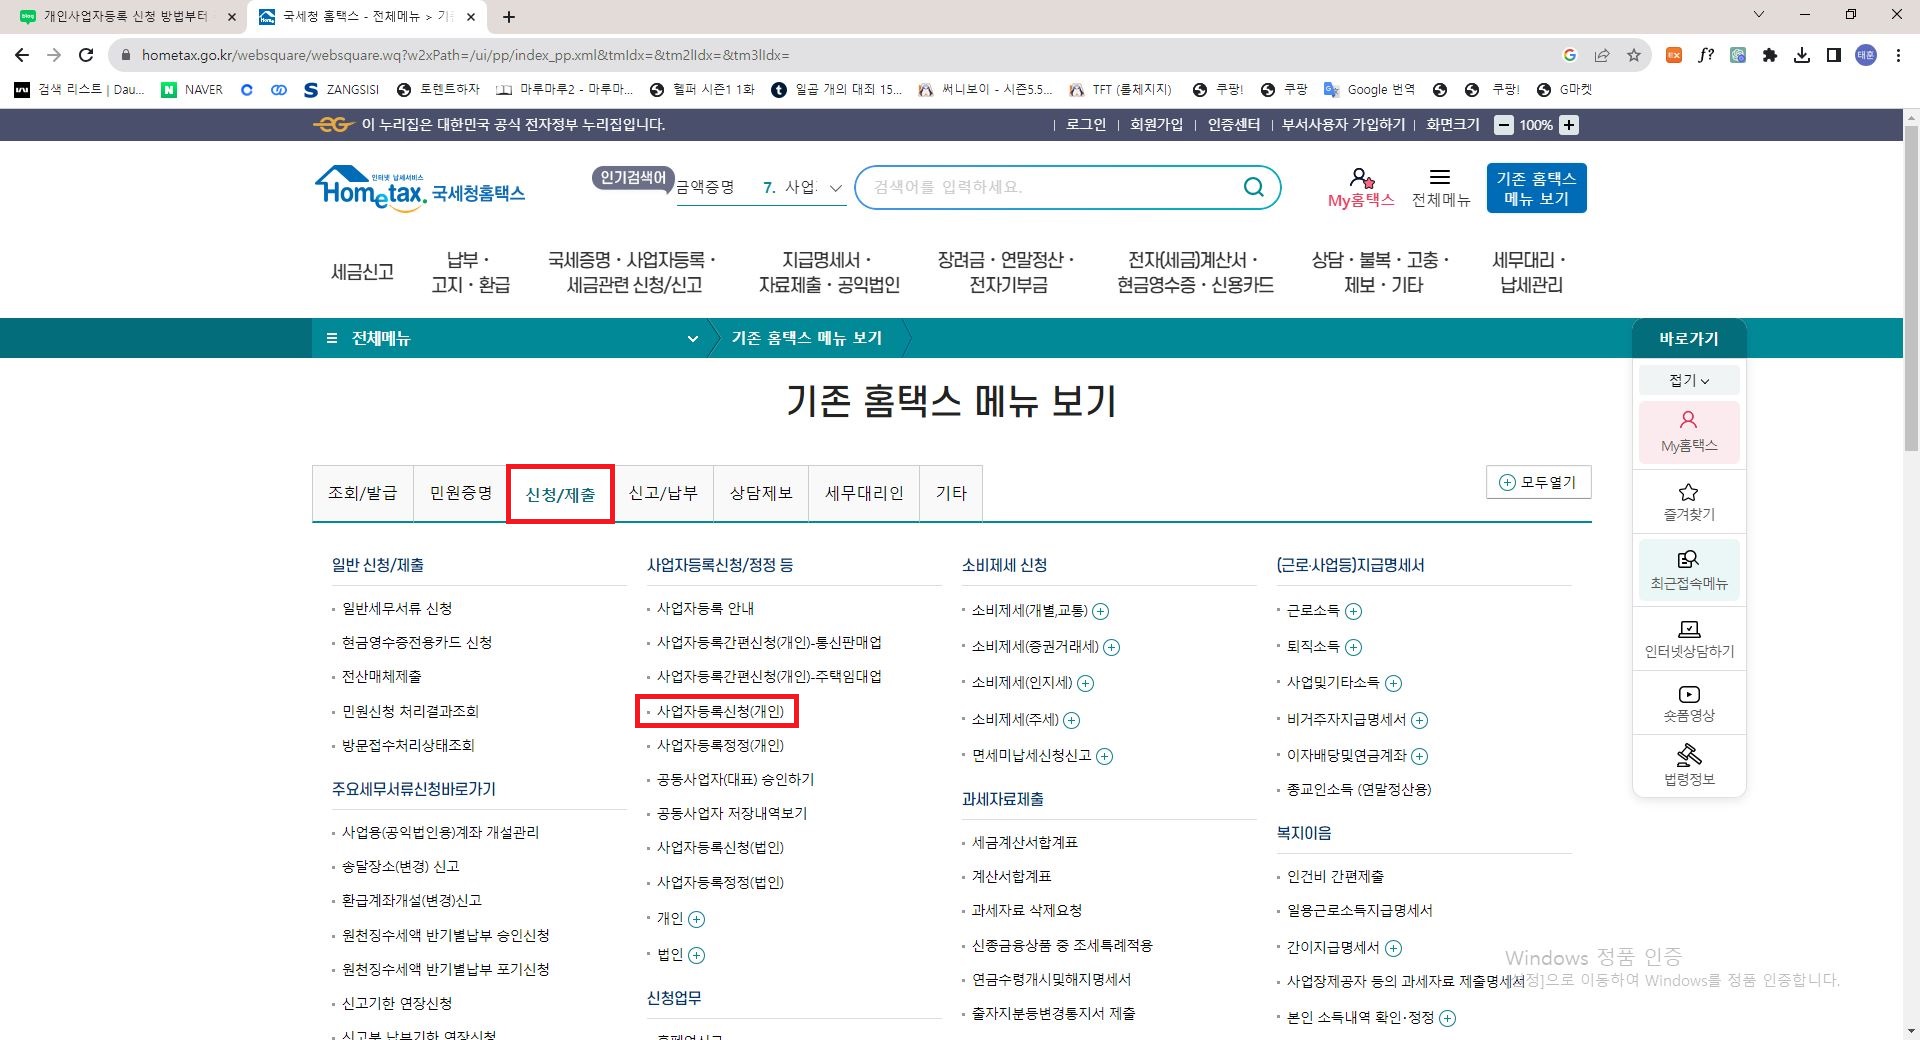Image resolution: width=1920 pixels, height=1040 pixels.
Task: Click the share page icon in address bar
Action: (1602, 55)
